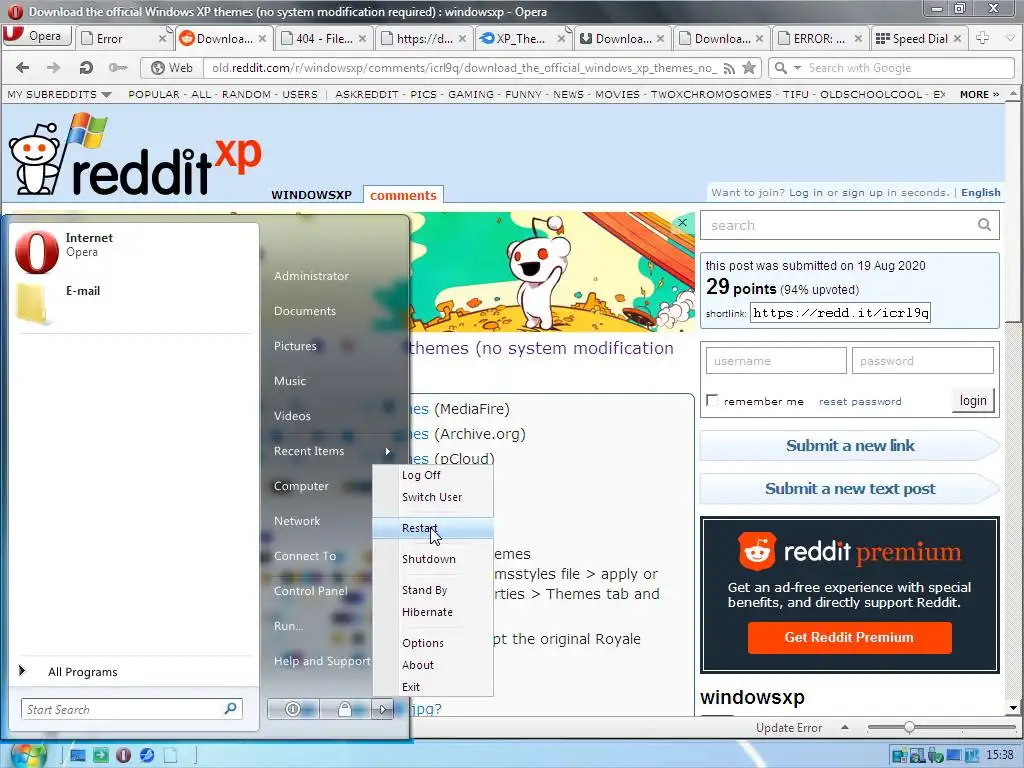The width and height of the screenshot is (1024, 768).
Task: Open the Opera main menu button
Action: point(36,36)
